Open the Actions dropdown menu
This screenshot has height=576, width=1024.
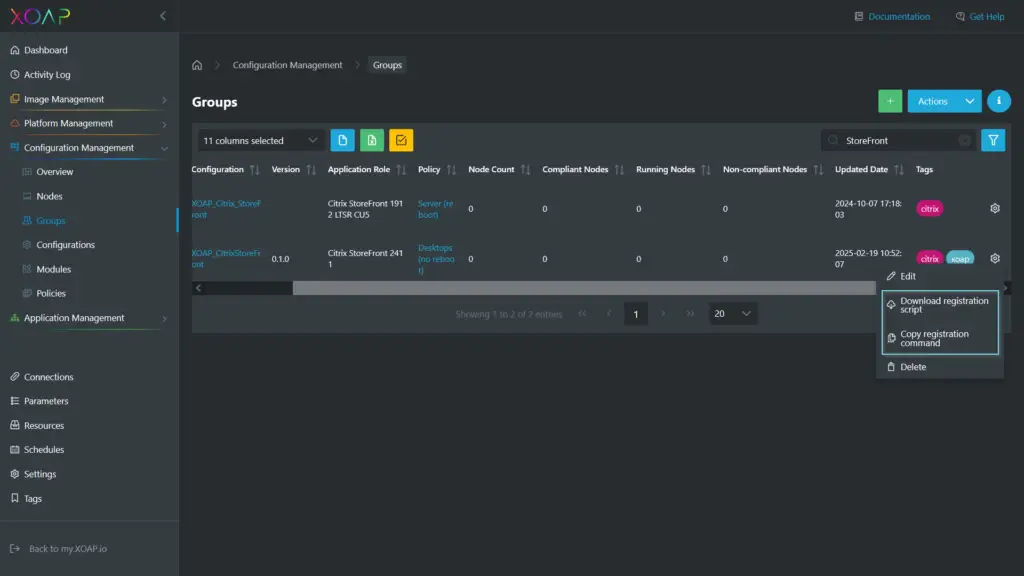[x=944, y=101]
